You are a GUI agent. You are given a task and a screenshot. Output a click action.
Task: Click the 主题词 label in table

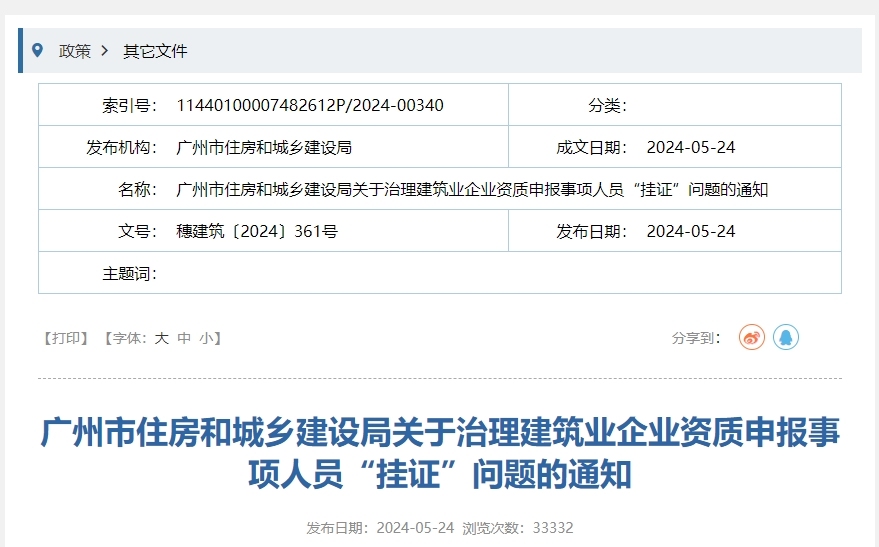click(x=129, y=273)
